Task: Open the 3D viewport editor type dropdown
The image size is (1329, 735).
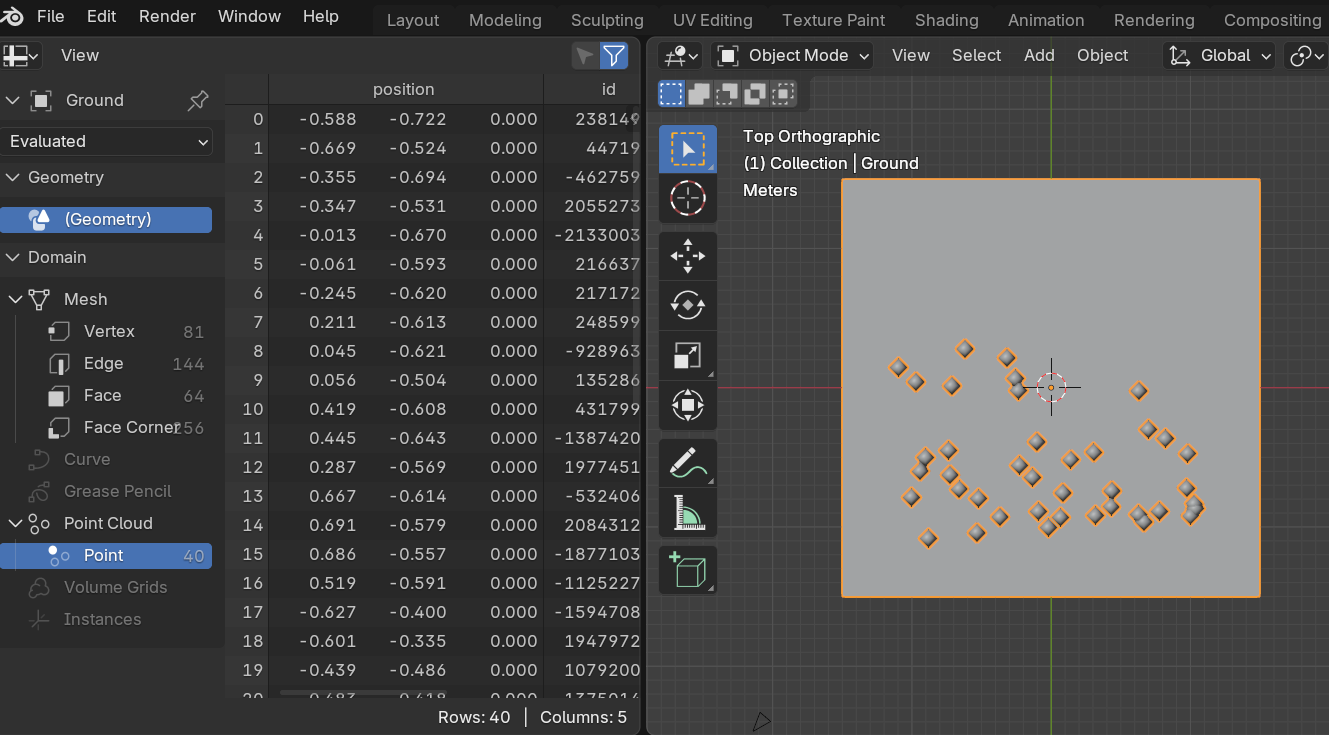Action: [683, 56]
